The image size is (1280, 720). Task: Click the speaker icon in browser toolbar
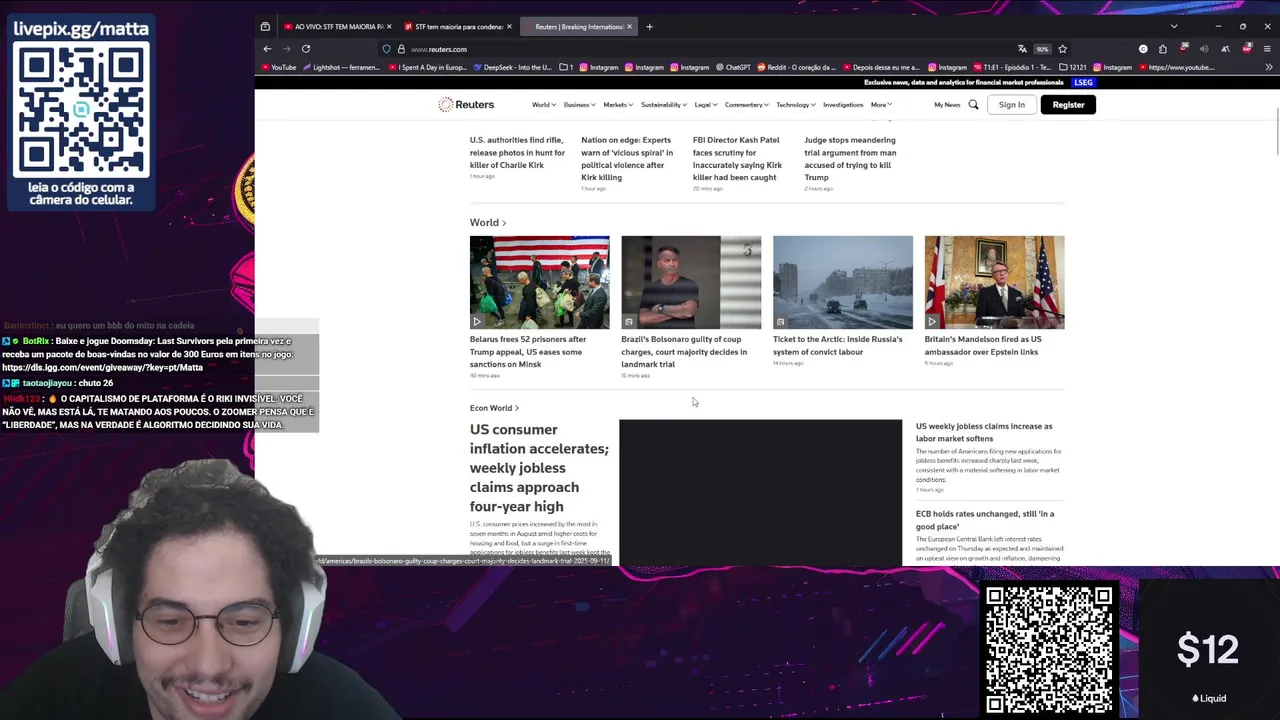coord(1204,49)
